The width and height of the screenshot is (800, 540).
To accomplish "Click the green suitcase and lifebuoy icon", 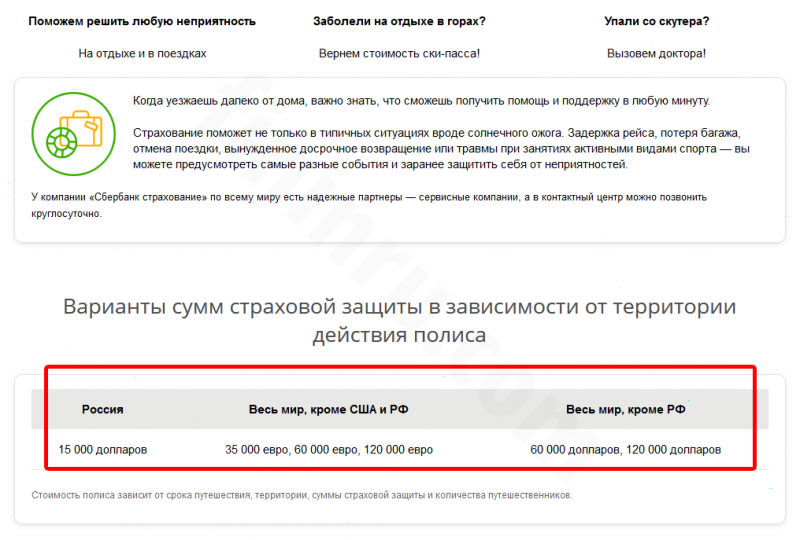I will (x=73, y=134).
